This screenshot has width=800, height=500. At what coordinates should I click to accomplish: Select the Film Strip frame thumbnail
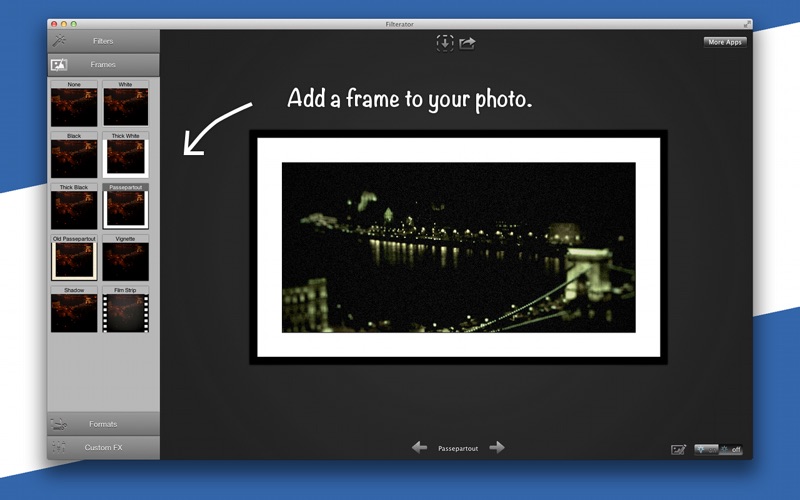coord(126,310)
